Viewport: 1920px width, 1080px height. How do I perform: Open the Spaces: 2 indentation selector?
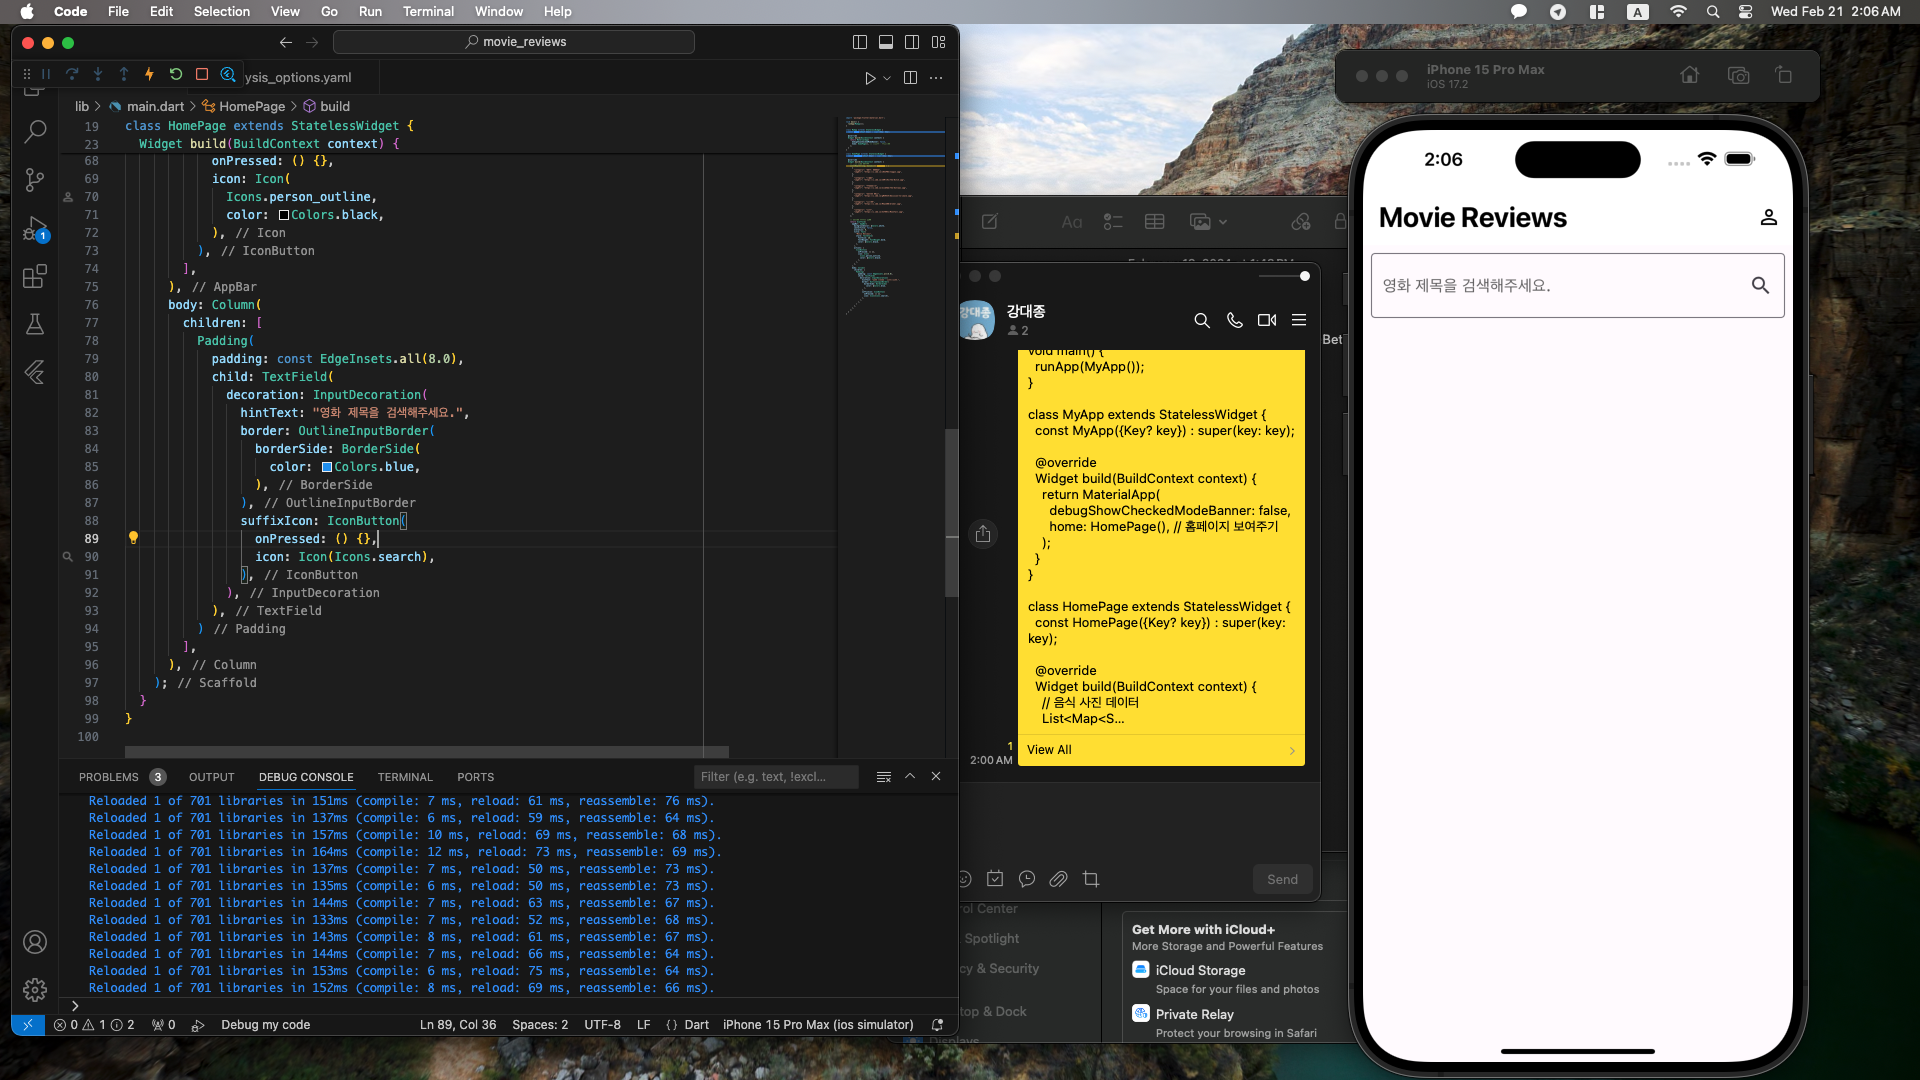coord(540,1025)
